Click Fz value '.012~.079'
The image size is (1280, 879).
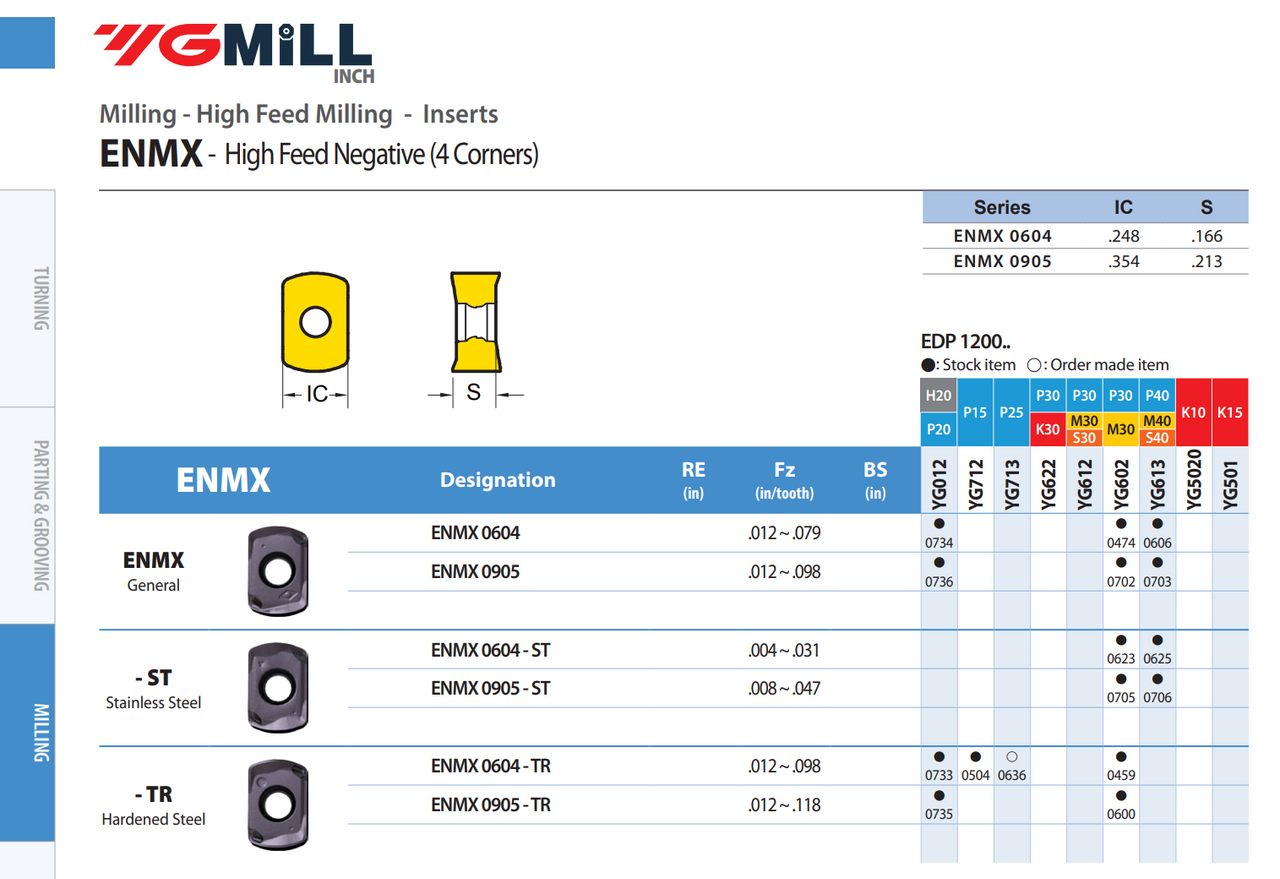click(x=784, y=533)
